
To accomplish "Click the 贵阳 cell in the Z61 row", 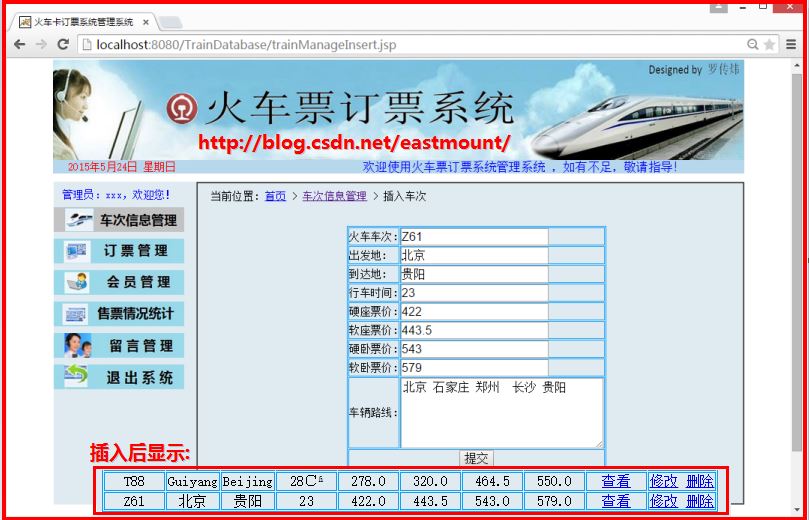I will [248, 501].
